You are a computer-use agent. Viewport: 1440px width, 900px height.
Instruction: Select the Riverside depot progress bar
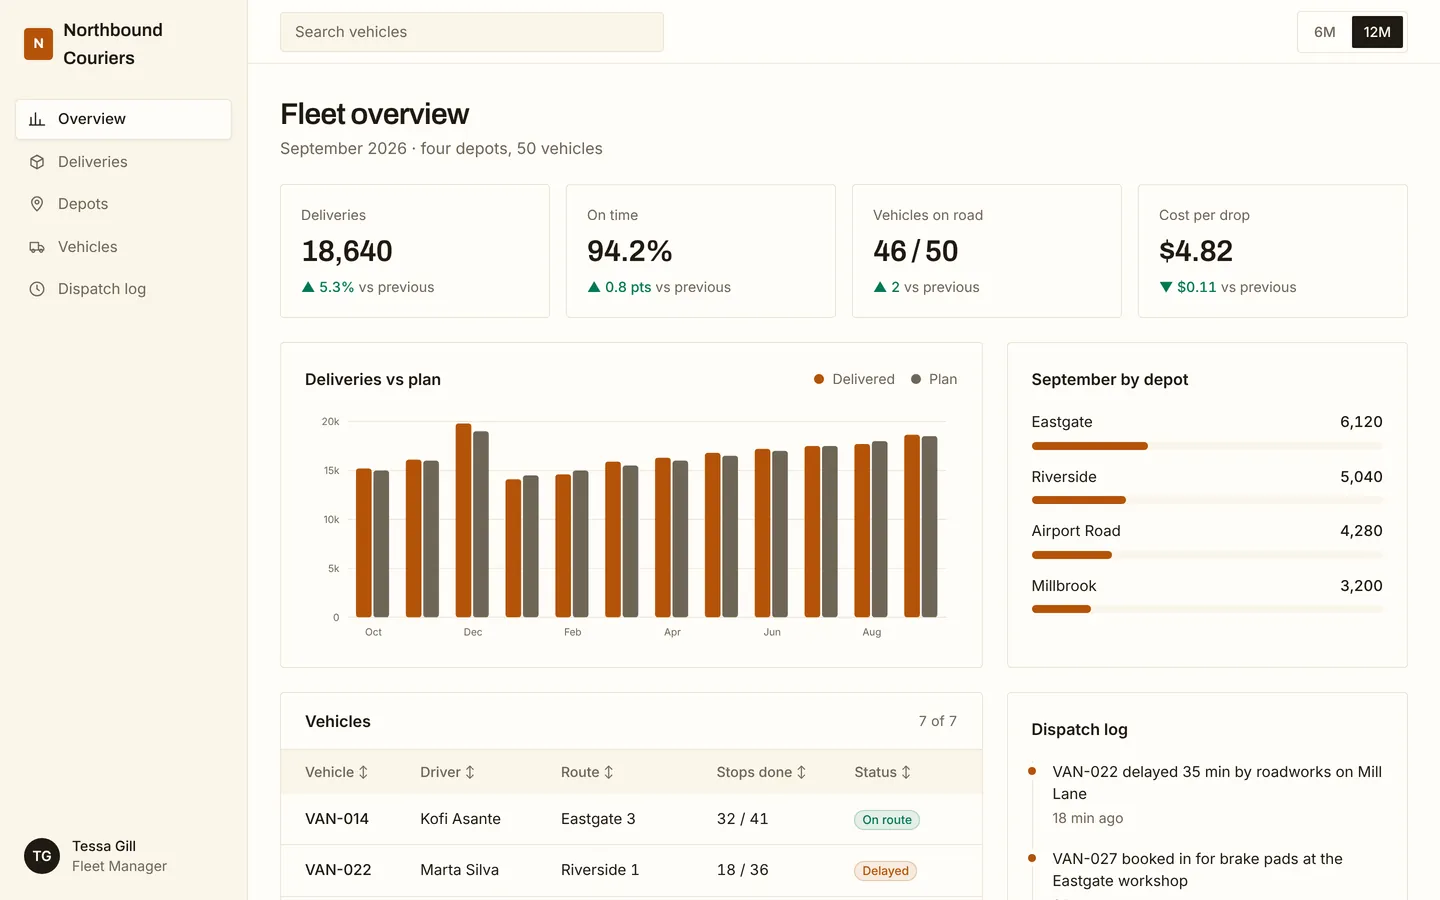click(x=1207, y=500)
